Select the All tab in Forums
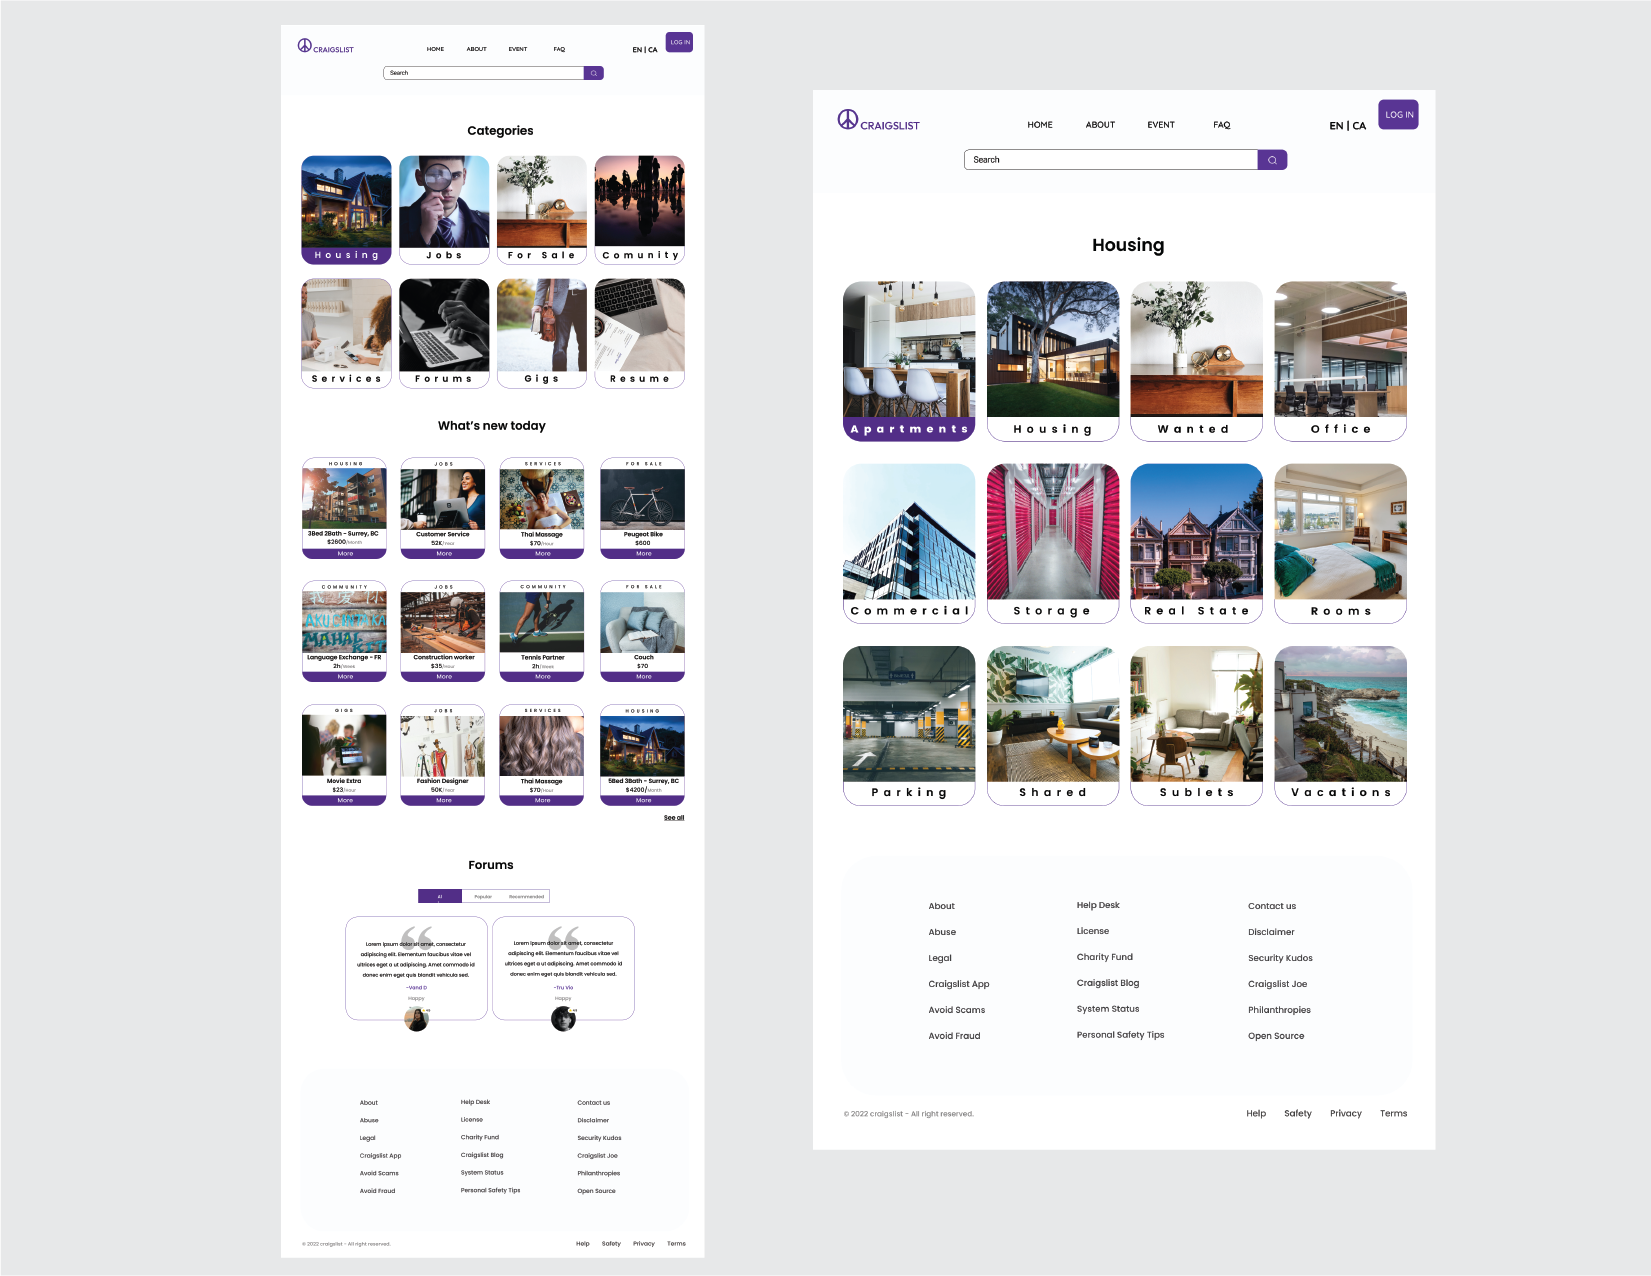Viewport: 1651px width, 1276px height. (440, 896)
